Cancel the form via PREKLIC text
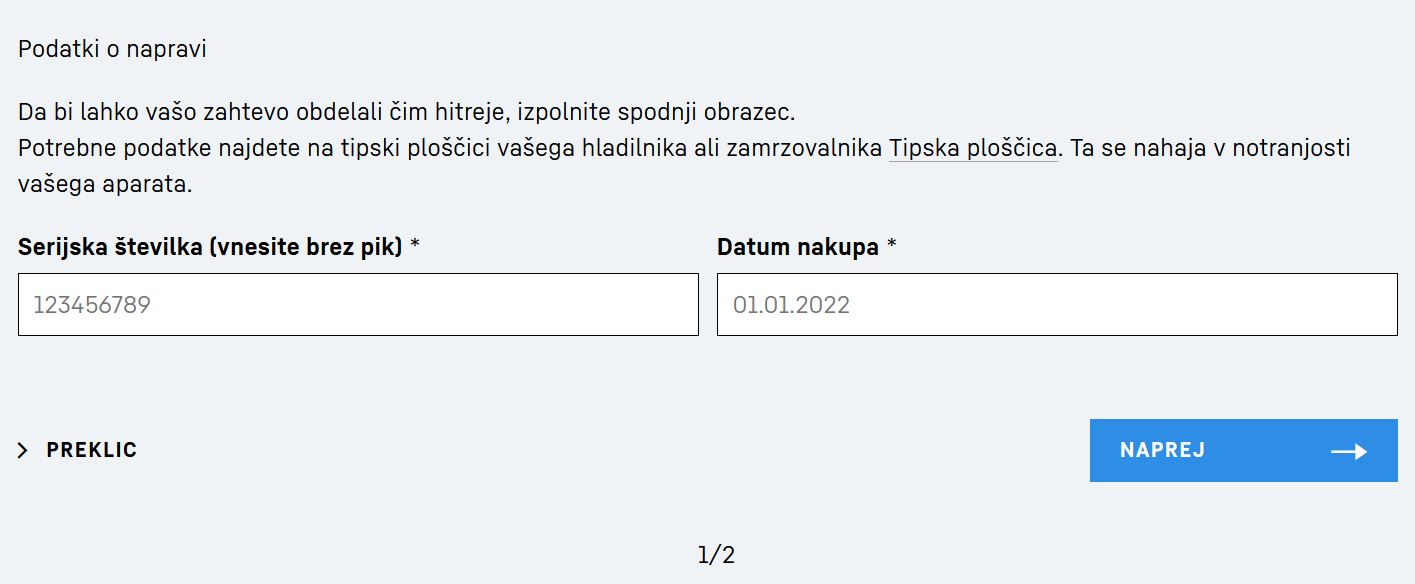 pos(91,450)
